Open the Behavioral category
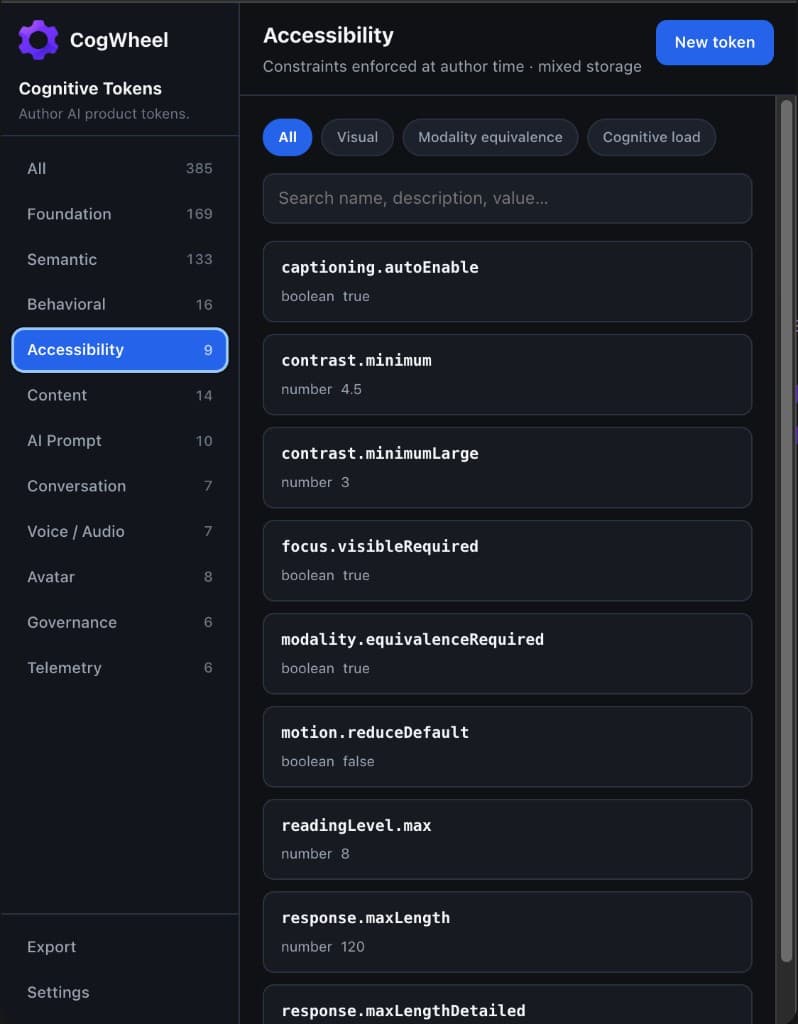The height and width of the screenshot is (1024, 798). point(120,304)
